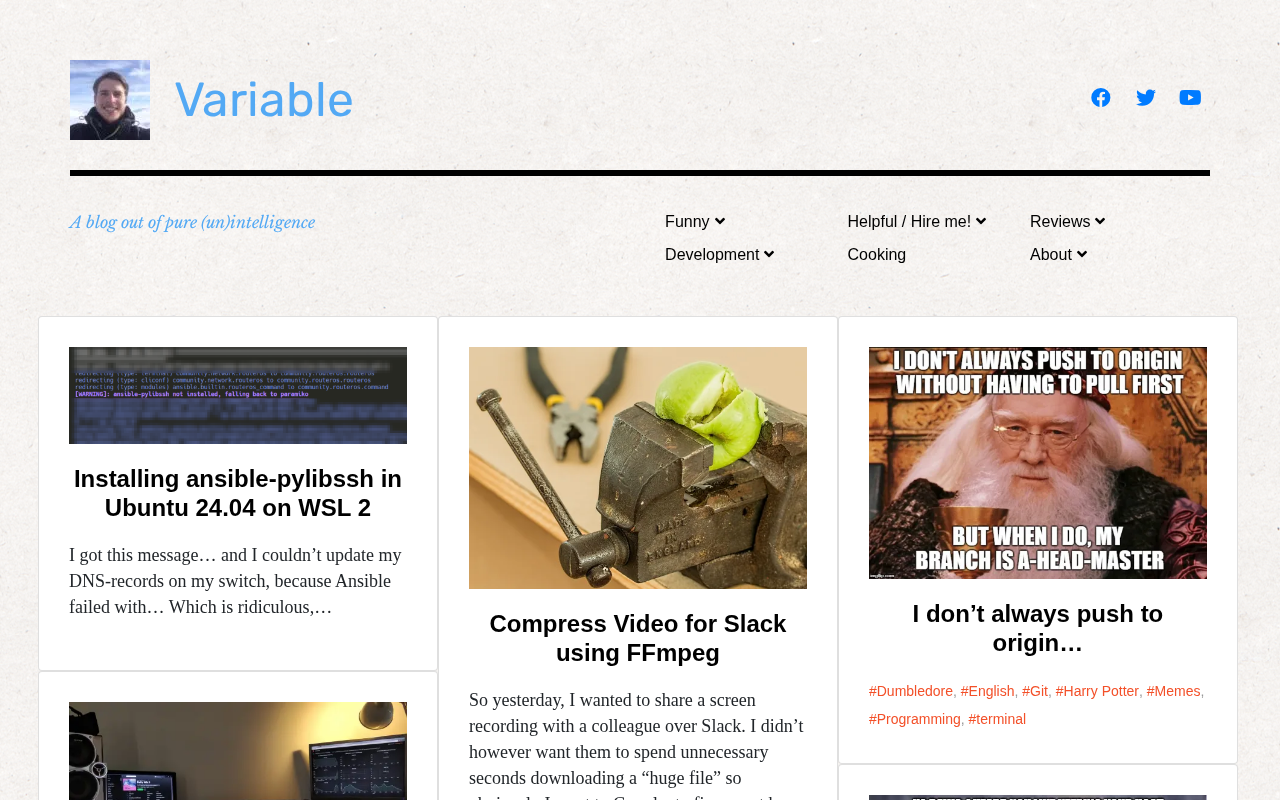This screenshot has width=1280, height=800.
Task: Select the #Git tag
Action: [1035, 691]
